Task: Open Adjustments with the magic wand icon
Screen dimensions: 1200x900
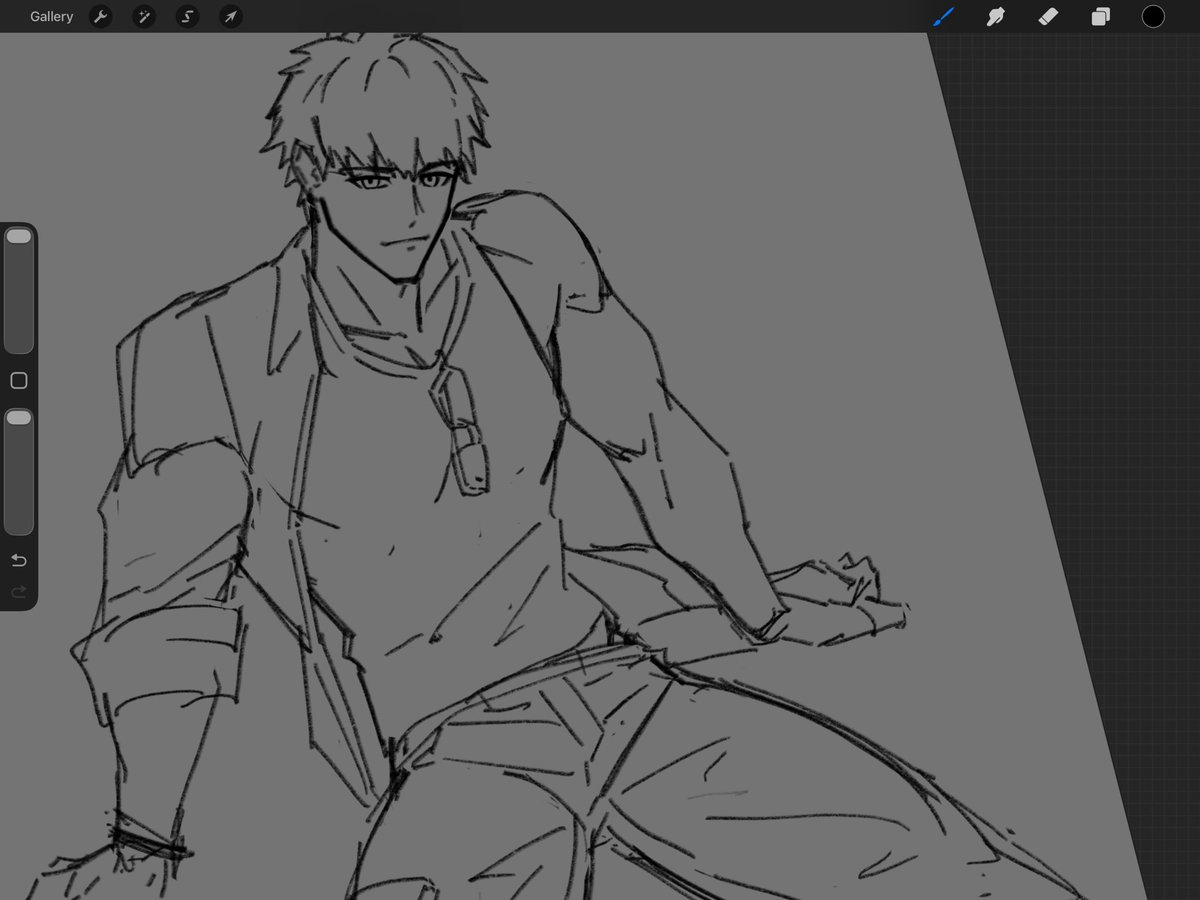Action: [x=144, y=16]
